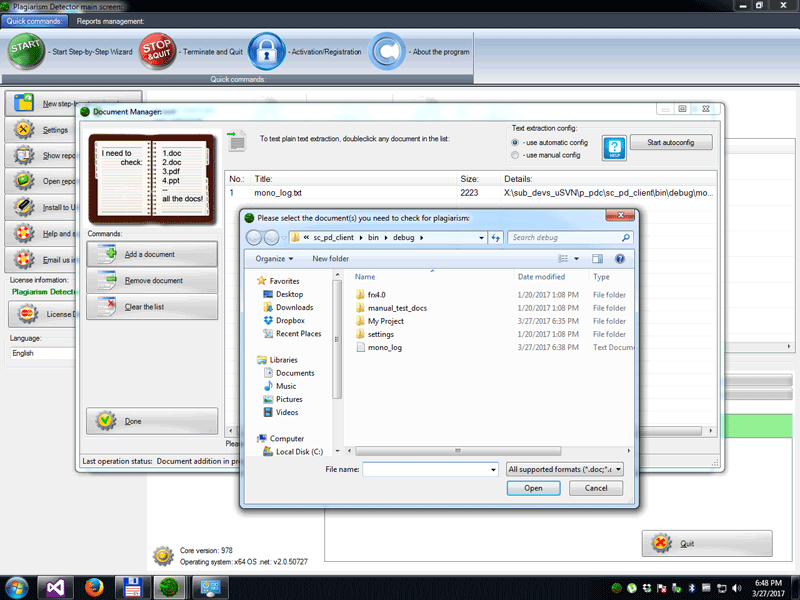Image resolution: width=800 pixels, height=600 pixels.
Task: Switch to the Quick commands tab
Action: 34,21
